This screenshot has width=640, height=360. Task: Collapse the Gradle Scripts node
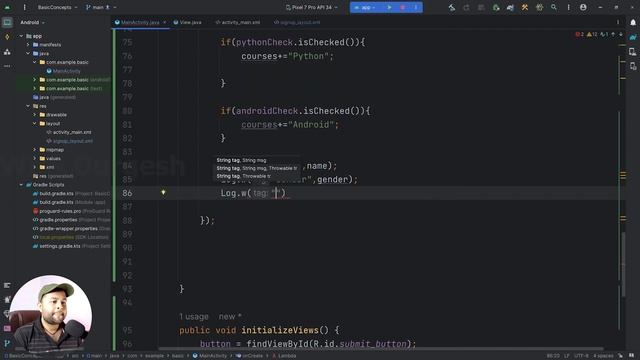[21, 185]
